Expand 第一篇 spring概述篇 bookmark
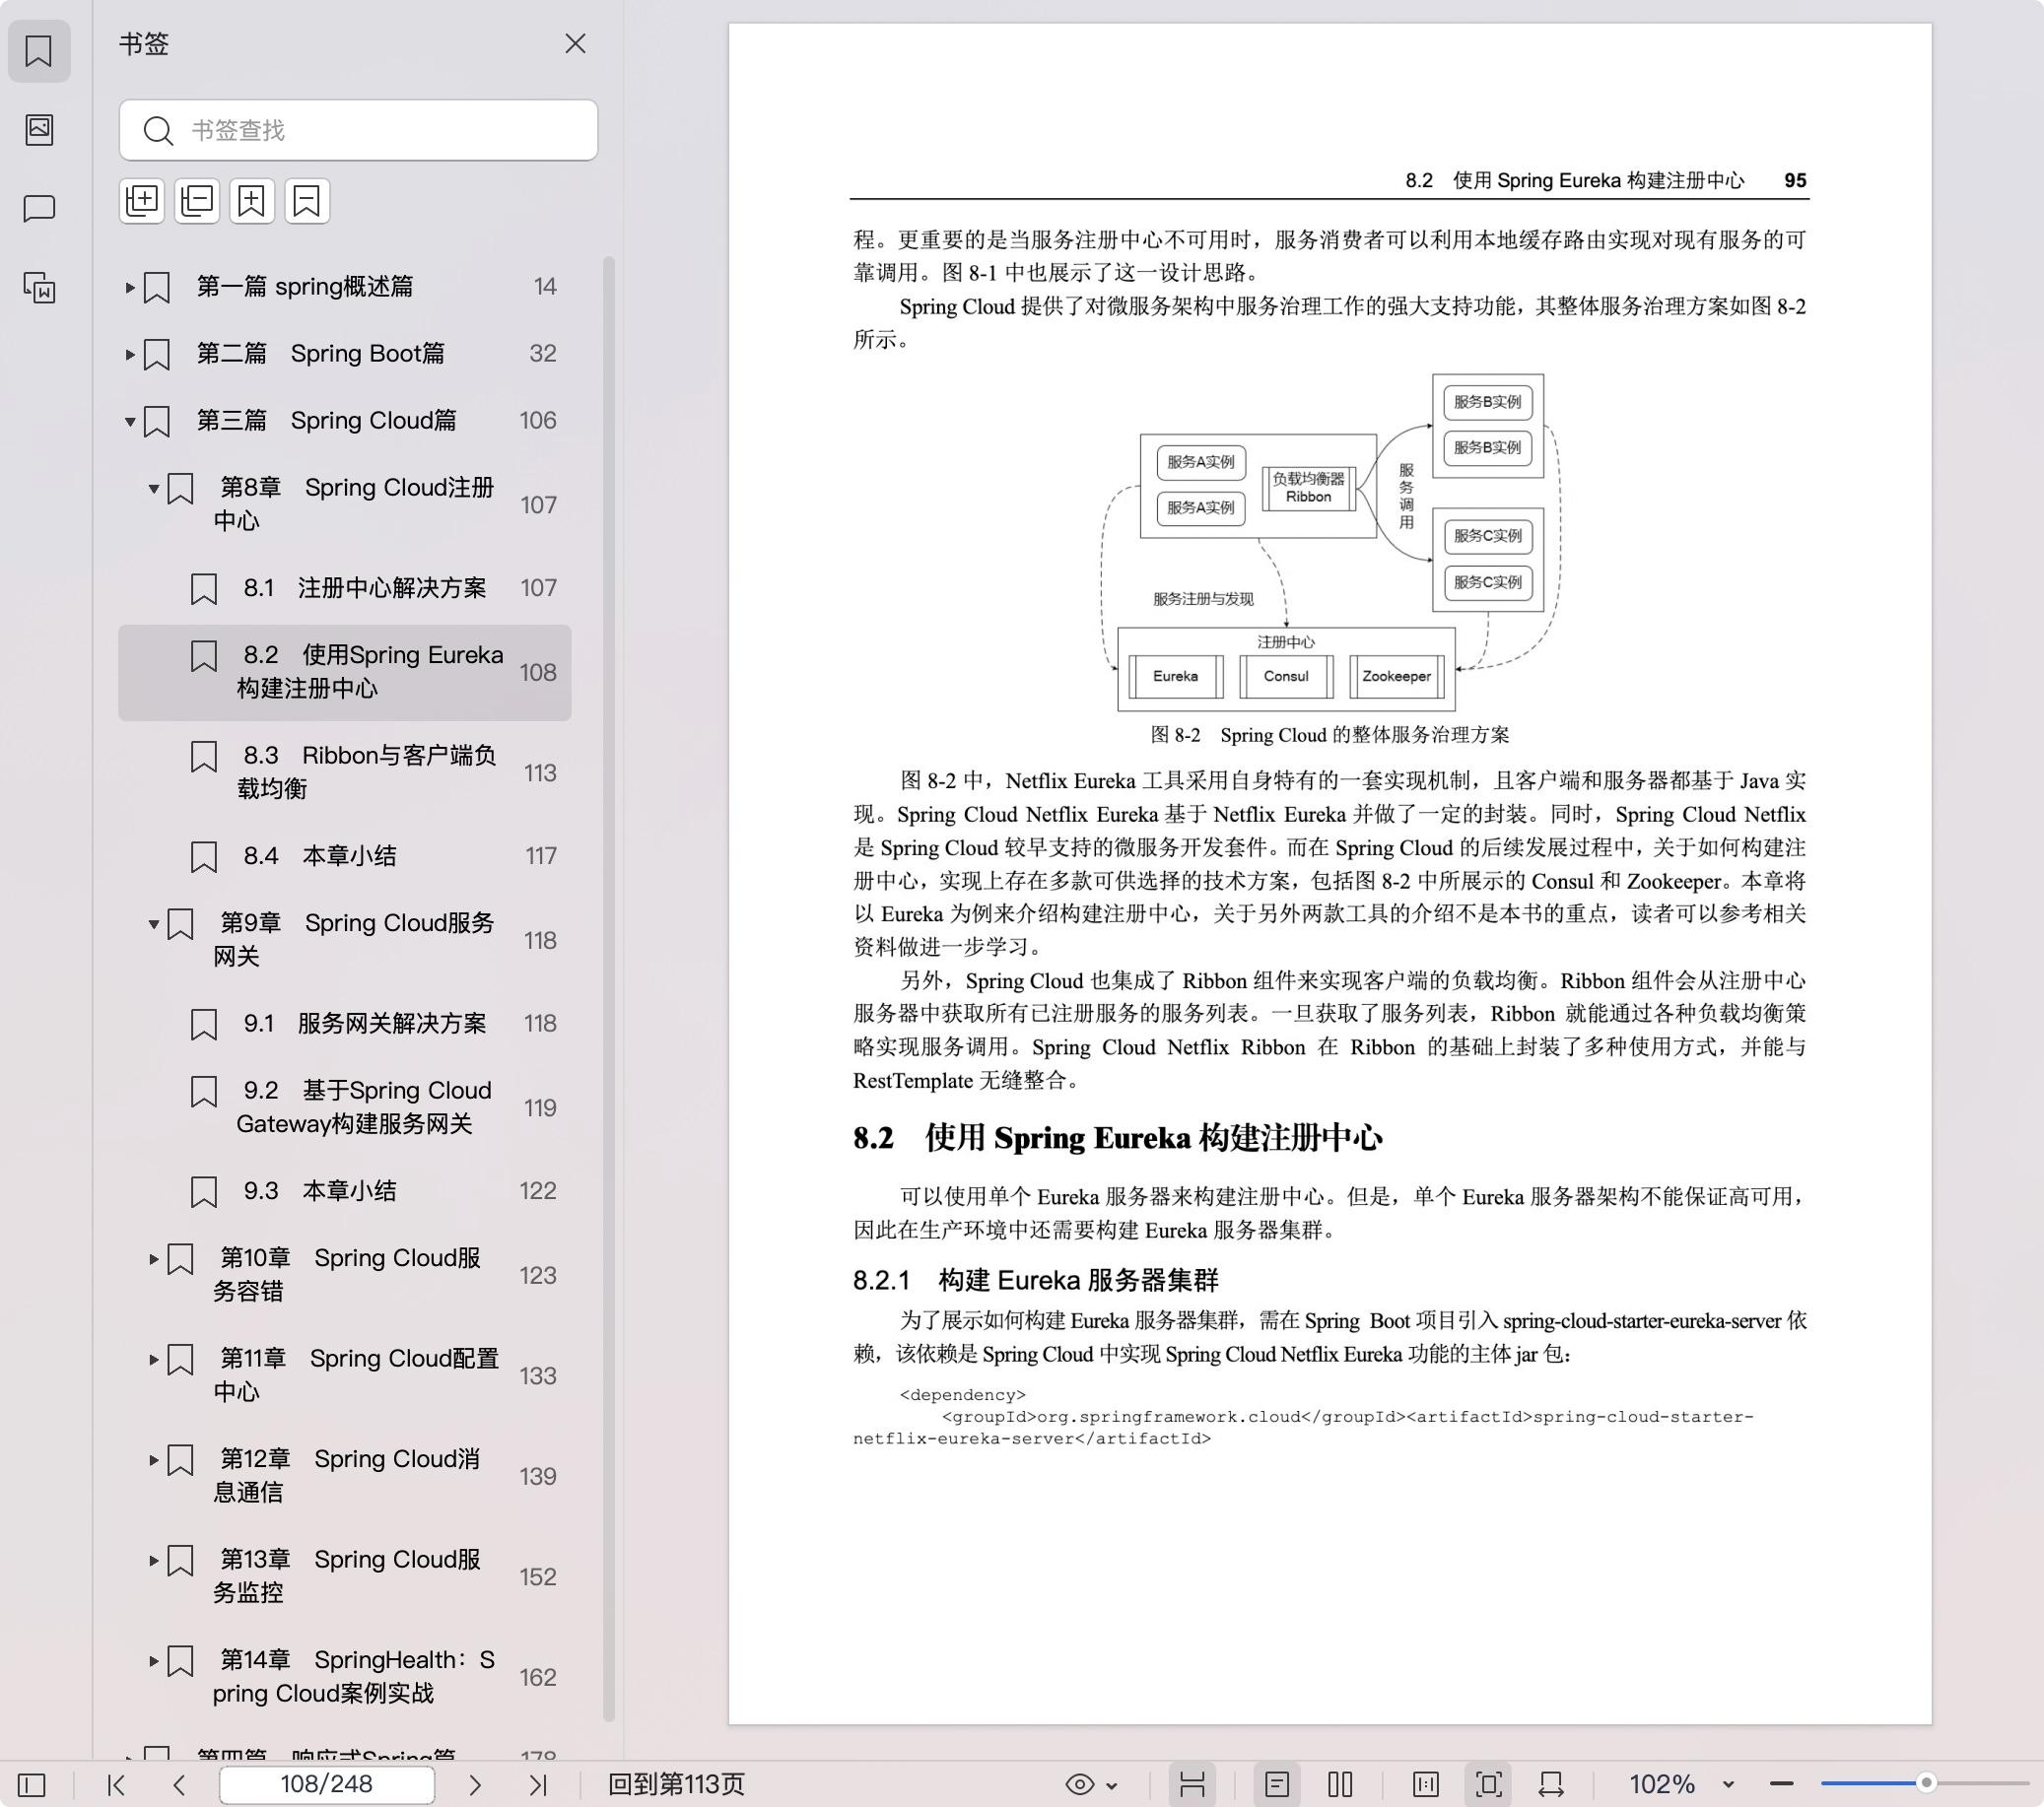The image size is (2044, 1807). click(x=129, y=288)
